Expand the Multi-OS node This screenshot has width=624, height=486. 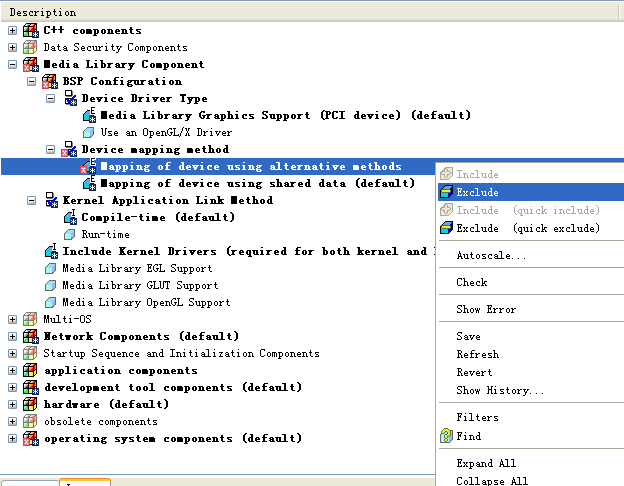[x=12, y=320]
